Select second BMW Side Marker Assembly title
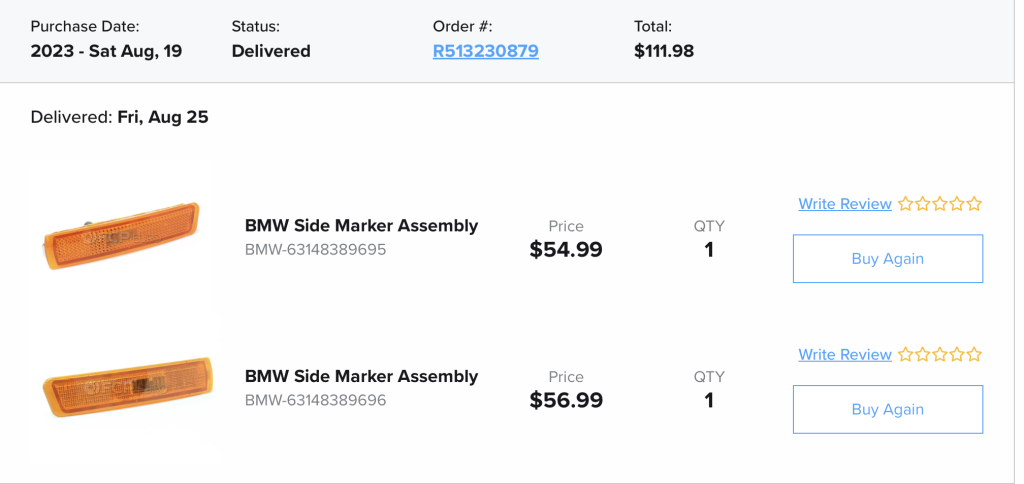This screenshot has height=484, width=1024. click(x=361, y=376)
